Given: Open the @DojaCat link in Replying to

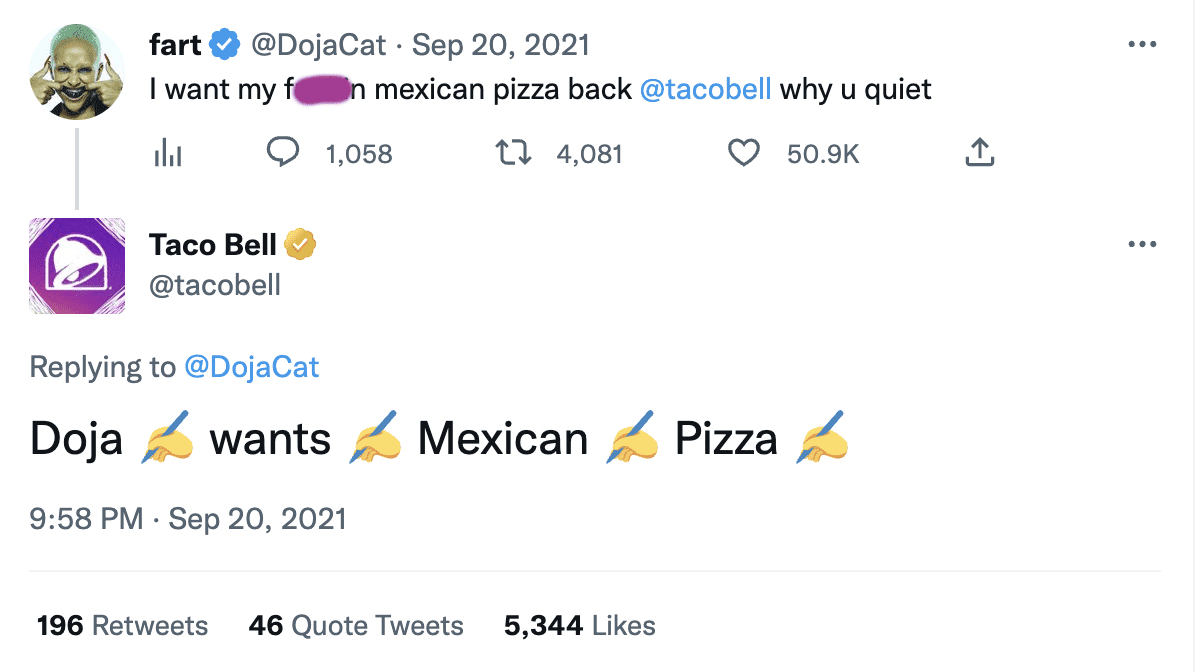Looking at the screenshot, I should click(x=251, y=367).
